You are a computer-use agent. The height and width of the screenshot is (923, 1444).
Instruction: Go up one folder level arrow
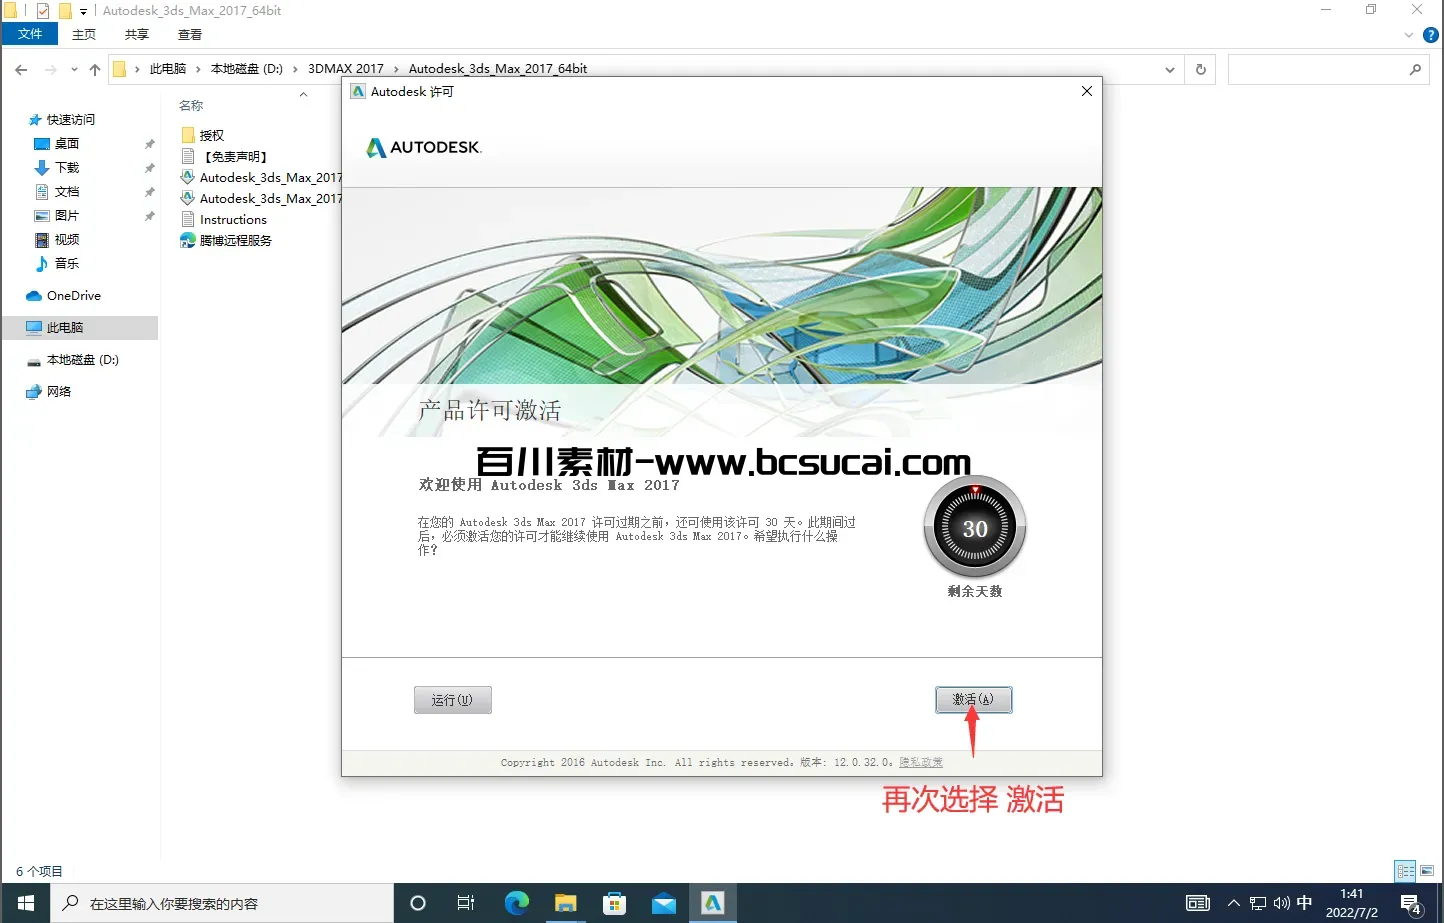pyautogui.click(x=95, y=69)
